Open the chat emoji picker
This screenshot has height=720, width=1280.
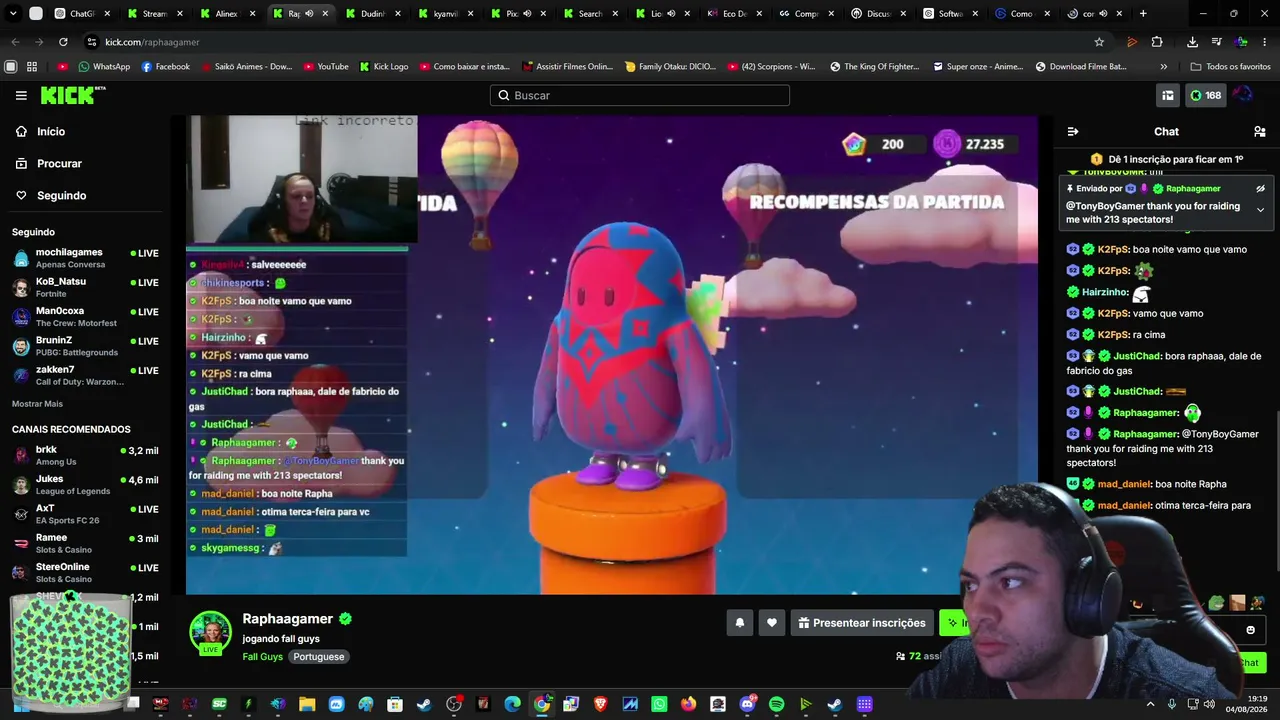pos(1250,630)
